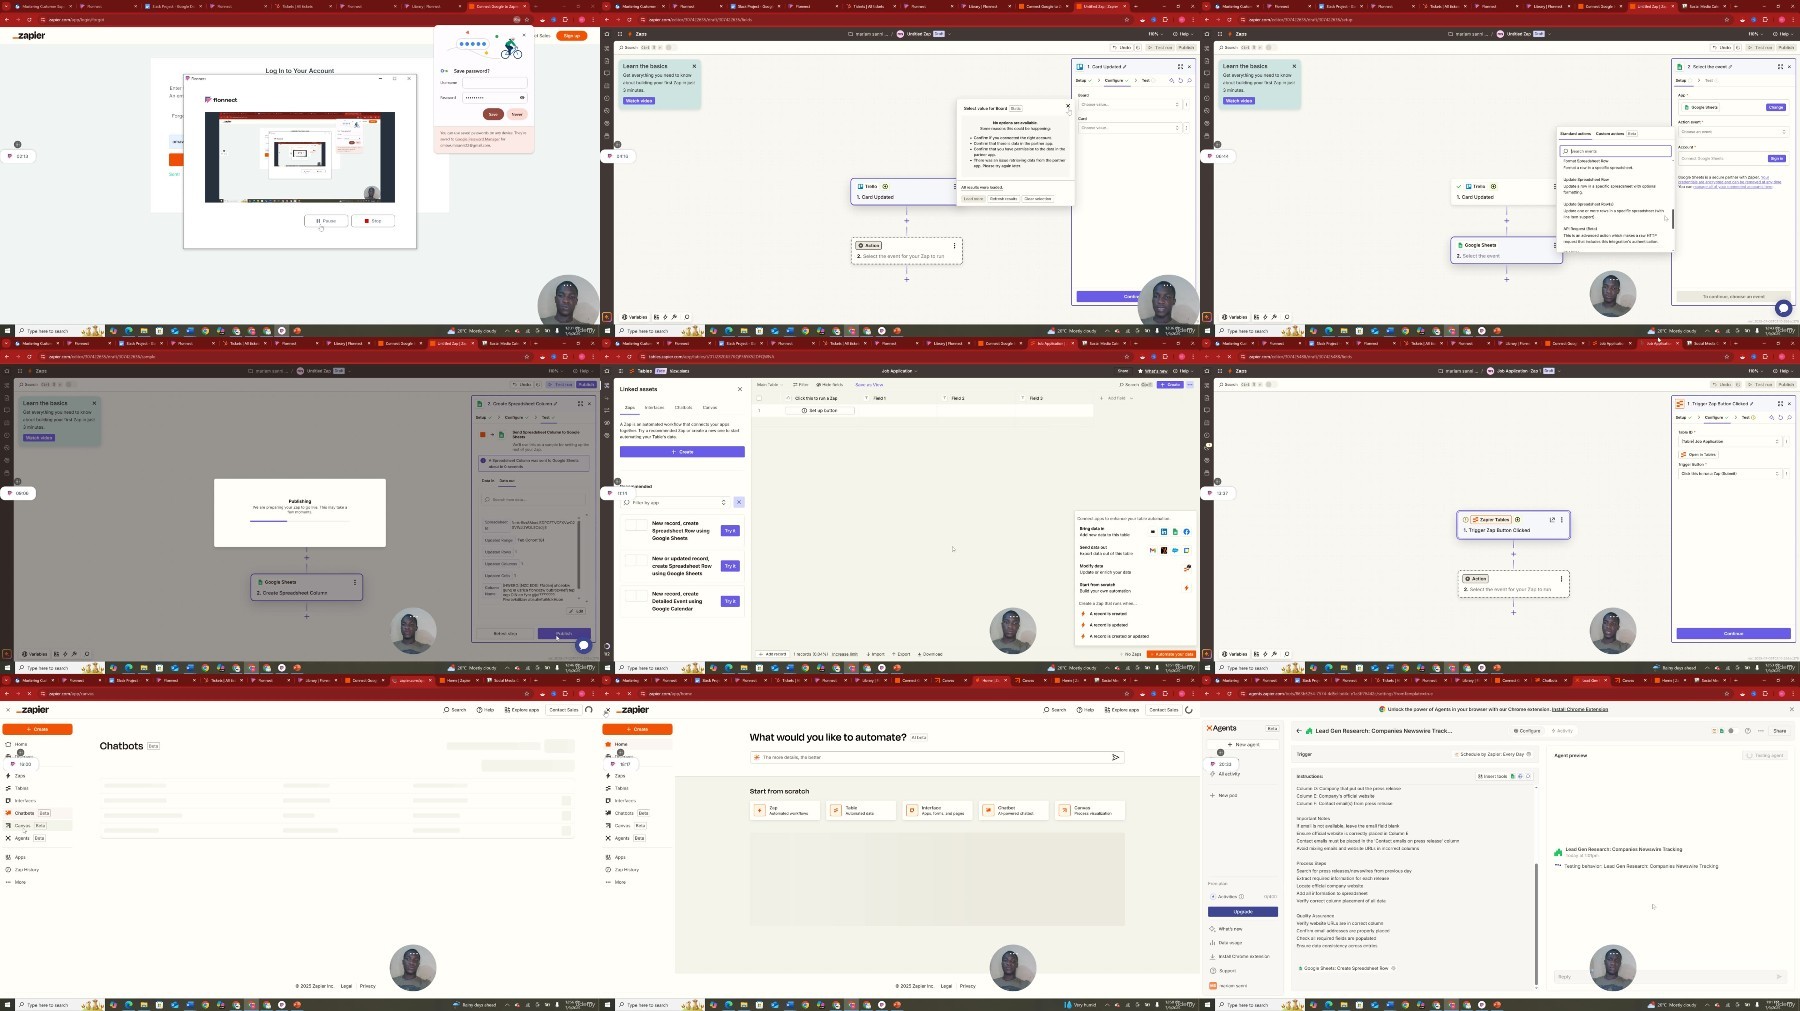Screen dimensions: 1800x1011
Task: Click Continue in Trigger Zap Button Clicked panel
Action: click(x=1733, y=633)
